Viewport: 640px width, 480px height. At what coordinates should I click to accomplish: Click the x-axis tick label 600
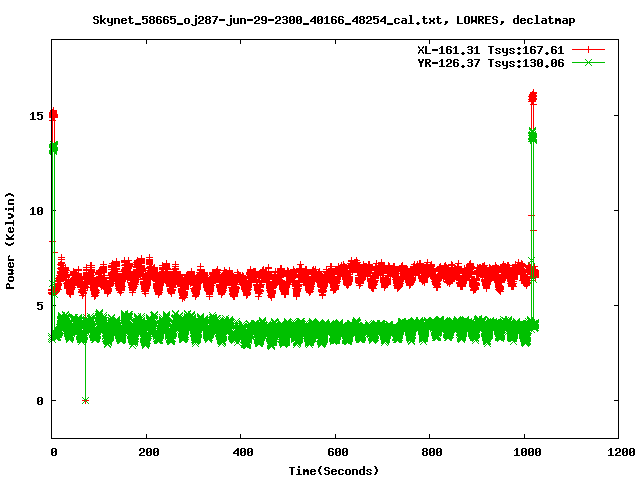[x=338, y=452]
